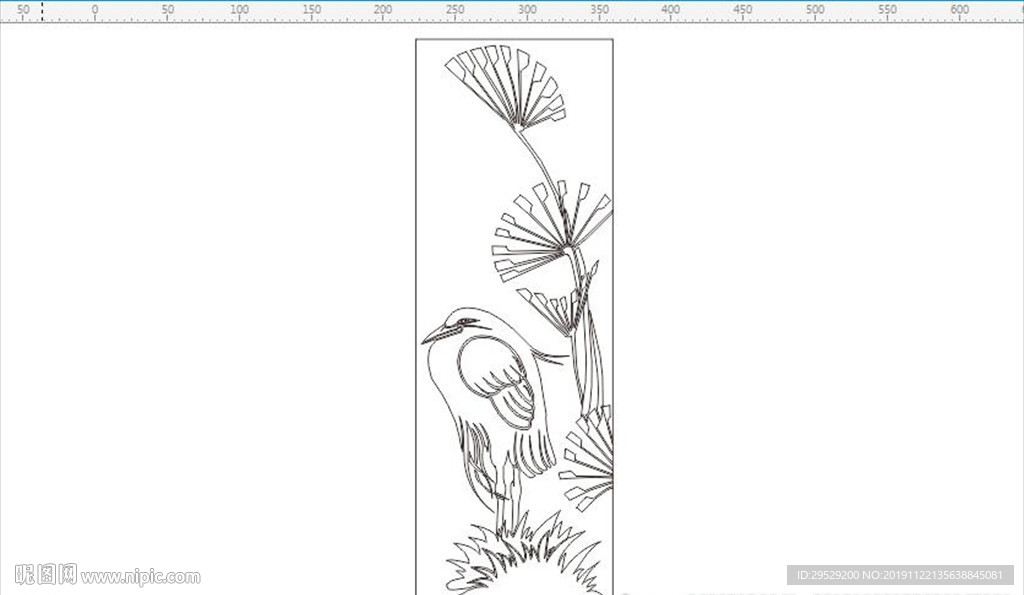This screenshot has width=1024, height=595.
Task: Select the grass tuft at the bottom
Action: click(524, 554)
